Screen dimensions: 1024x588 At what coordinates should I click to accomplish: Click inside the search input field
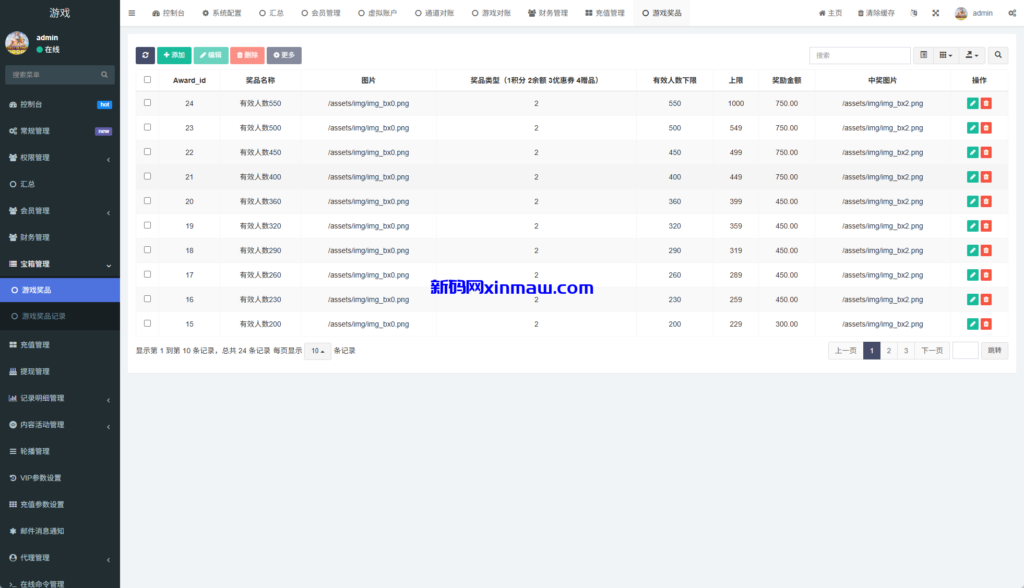pyautogui.click(x=858, y=55)
